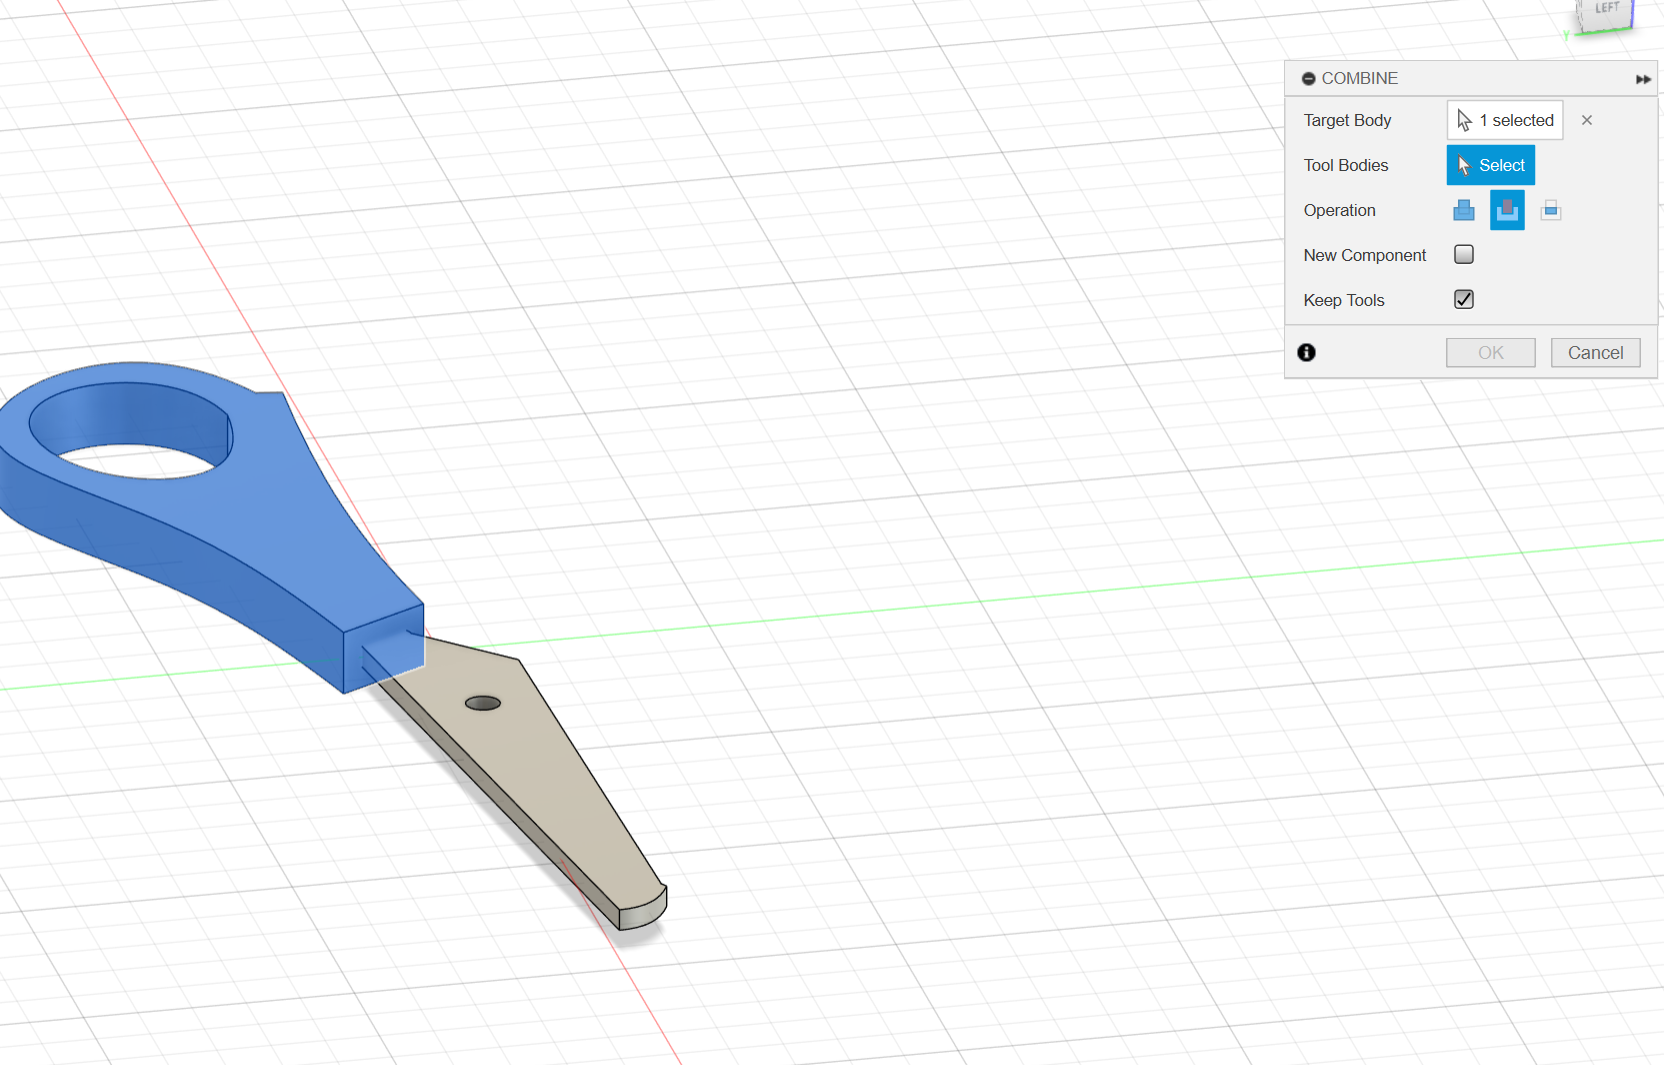Click the OK button
1664x1065 pixels.
click(1490, 353)
